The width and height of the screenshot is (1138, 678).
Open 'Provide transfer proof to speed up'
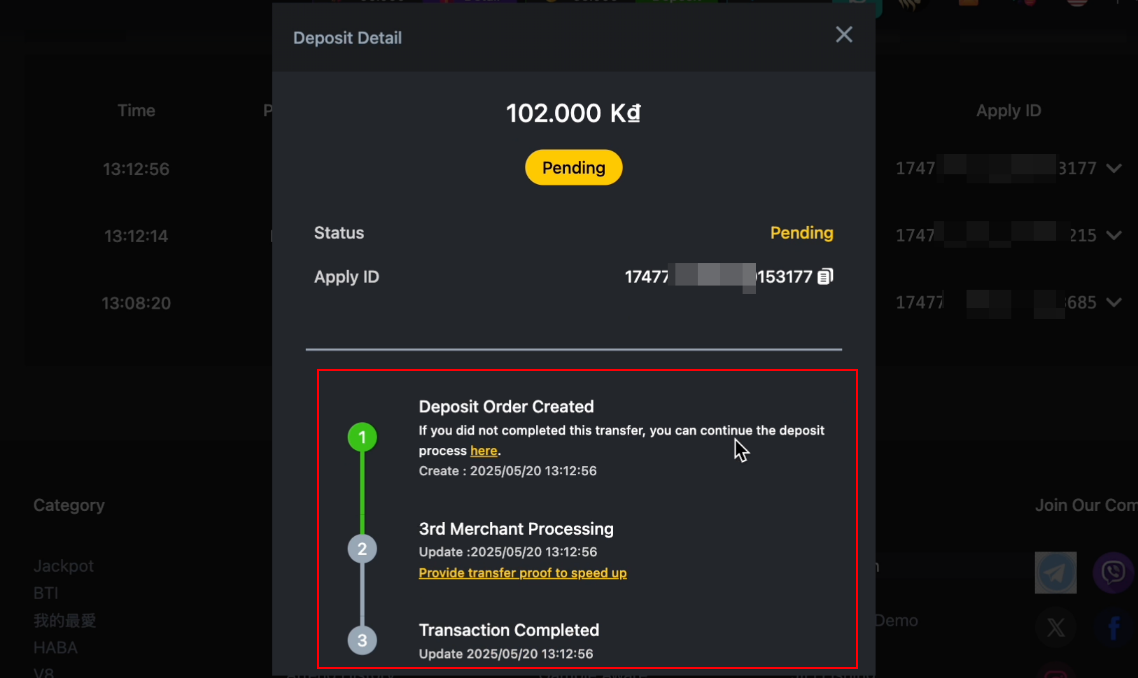522,572
